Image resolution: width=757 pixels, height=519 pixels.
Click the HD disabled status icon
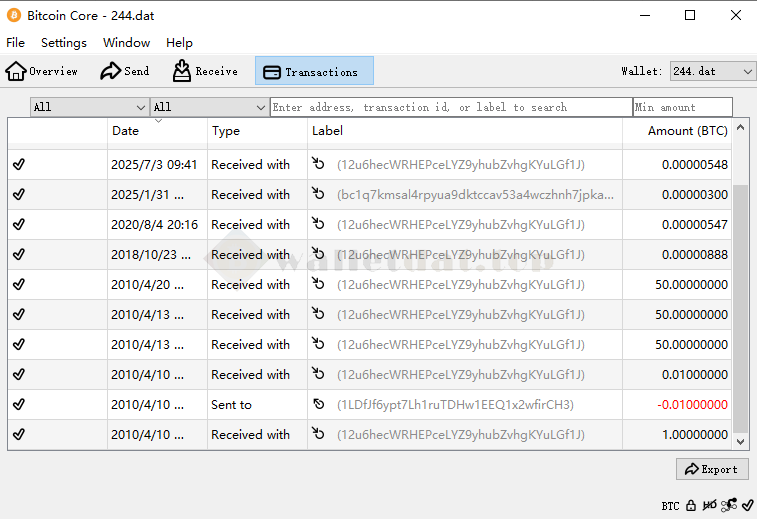[710, 506]
